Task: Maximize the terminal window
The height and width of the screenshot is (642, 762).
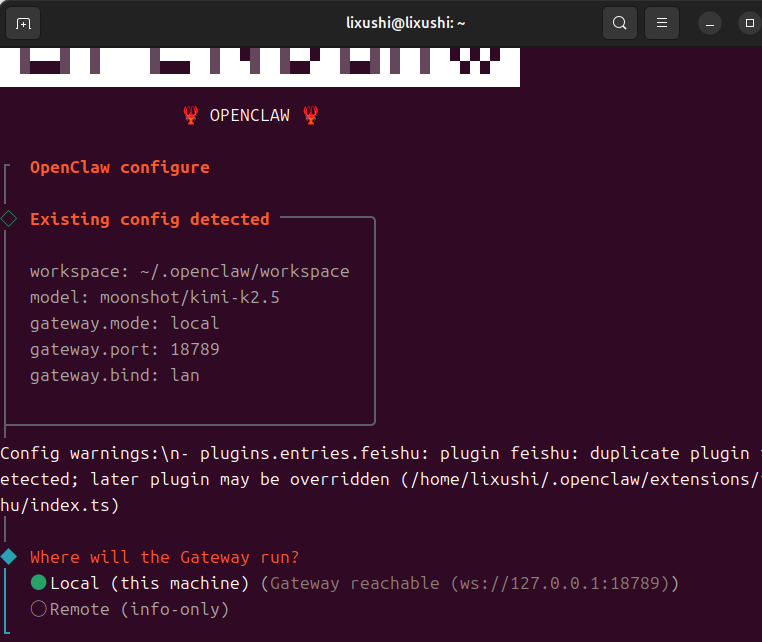Action: tap(750, 23)
